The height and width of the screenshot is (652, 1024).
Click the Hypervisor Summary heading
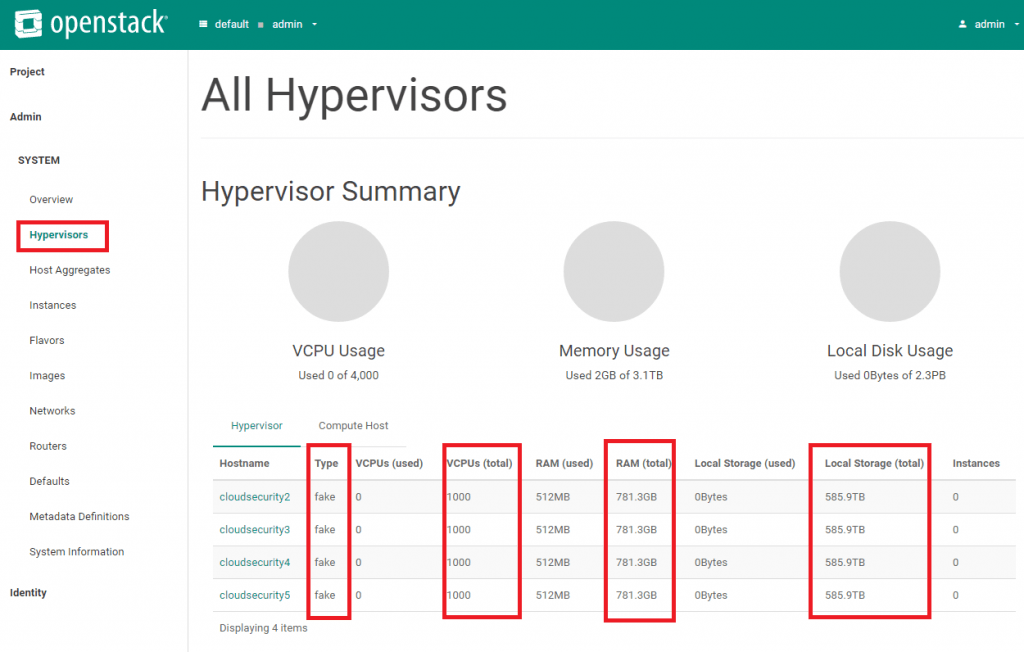click(x=330, y=192)
